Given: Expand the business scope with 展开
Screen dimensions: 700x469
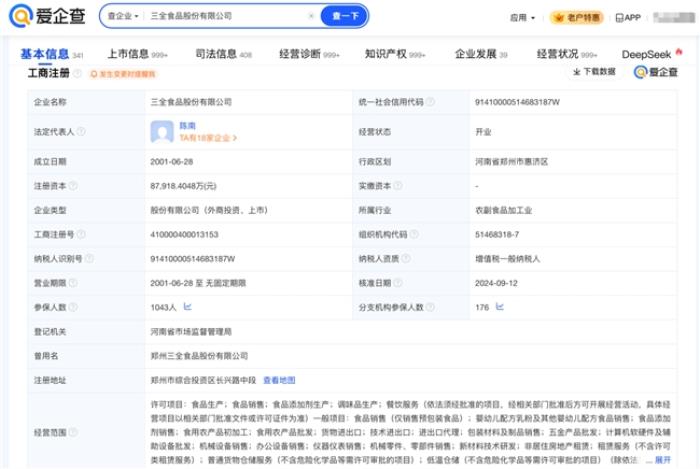Looking at the screenshot, I should point(662,460).
